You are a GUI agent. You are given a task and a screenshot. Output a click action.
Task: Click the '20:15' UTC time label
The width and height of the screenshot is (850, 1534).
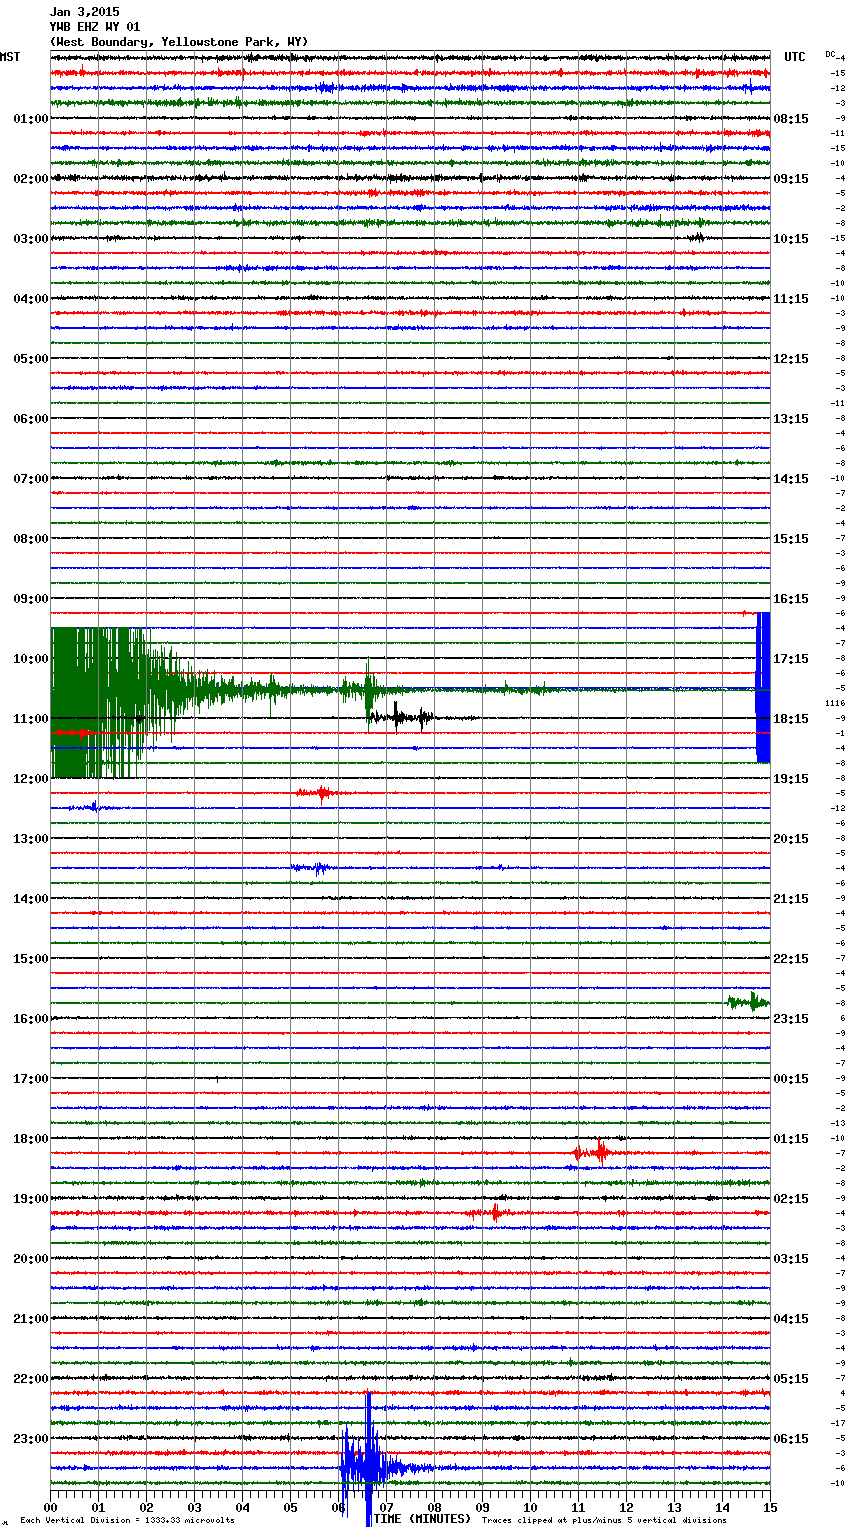point(791,839)
